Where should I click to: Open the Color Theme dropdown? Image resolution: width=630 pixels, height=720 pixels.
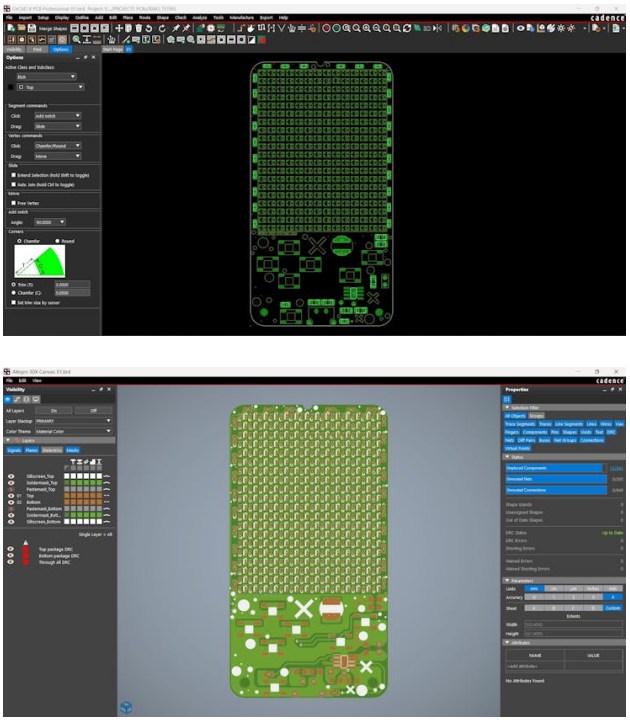73,431
